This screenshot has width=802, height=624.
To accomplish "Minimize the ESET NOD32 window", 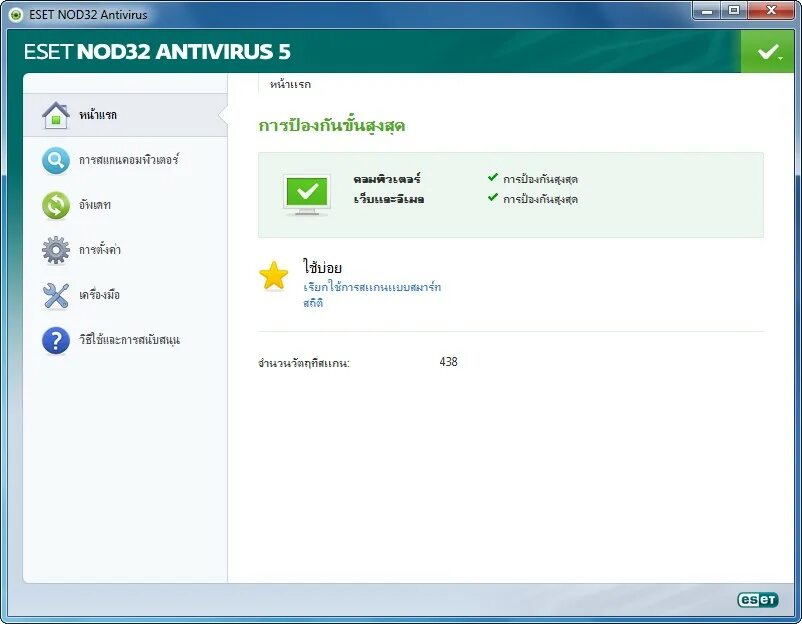I will click(707, 11).
